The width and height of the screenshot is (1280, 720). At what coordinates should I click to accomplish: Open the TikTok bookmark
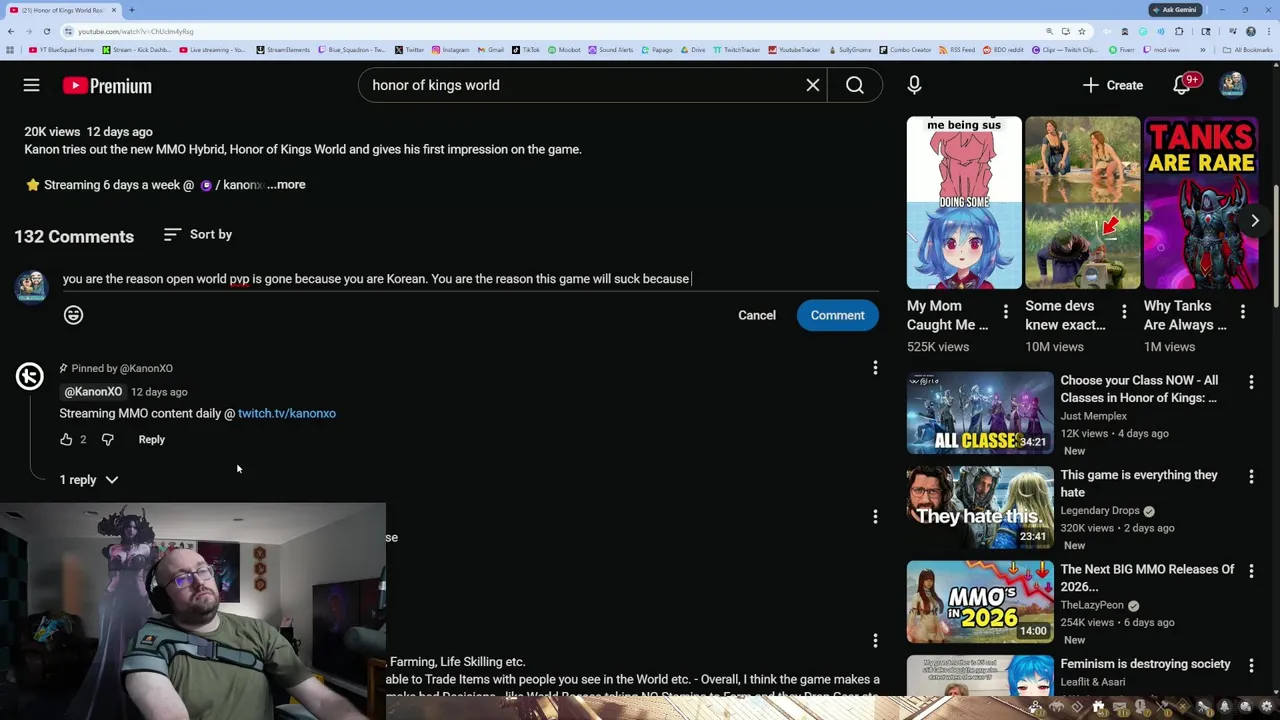(x=526, y=49)
